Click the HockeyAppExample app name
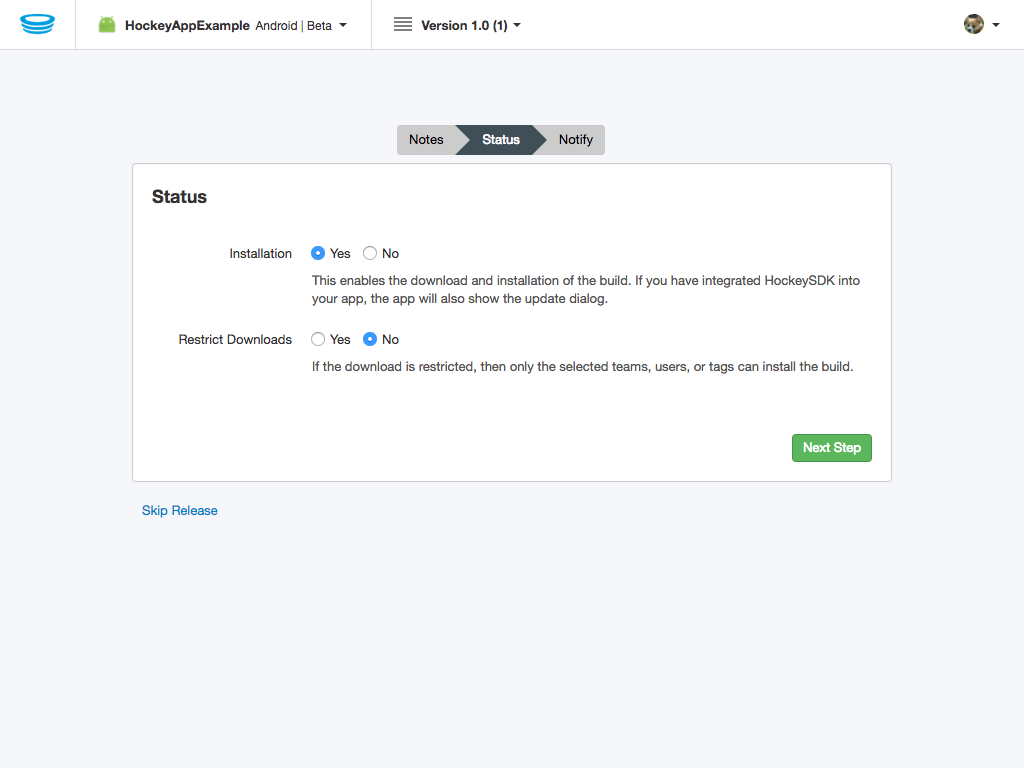This screenshot has width=1024, height=768. pos(187,25)
